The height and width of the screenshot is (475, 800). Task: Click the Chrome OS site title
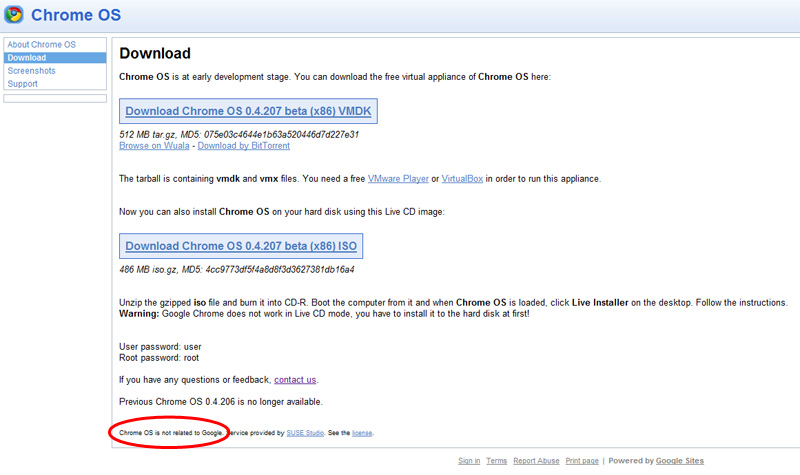(x=76, y=15)
